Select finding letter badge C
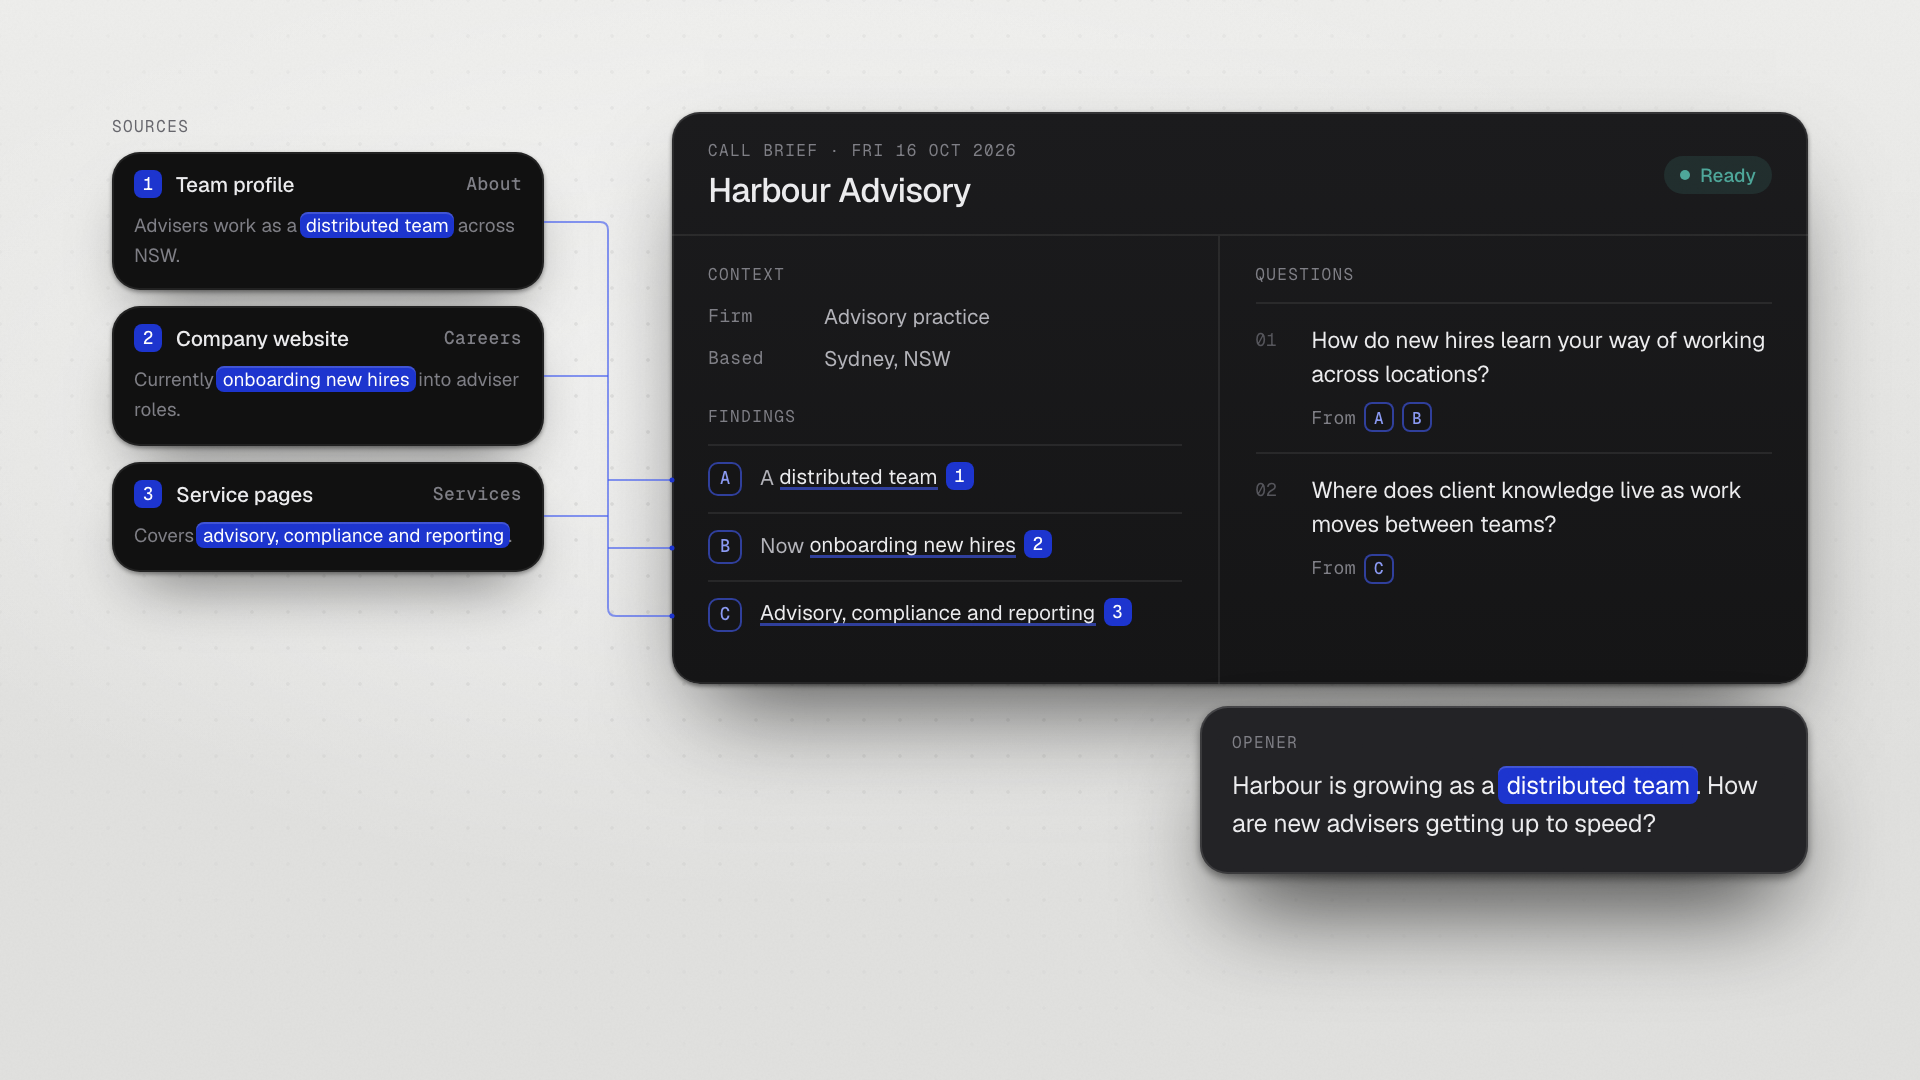 point(725,614)
